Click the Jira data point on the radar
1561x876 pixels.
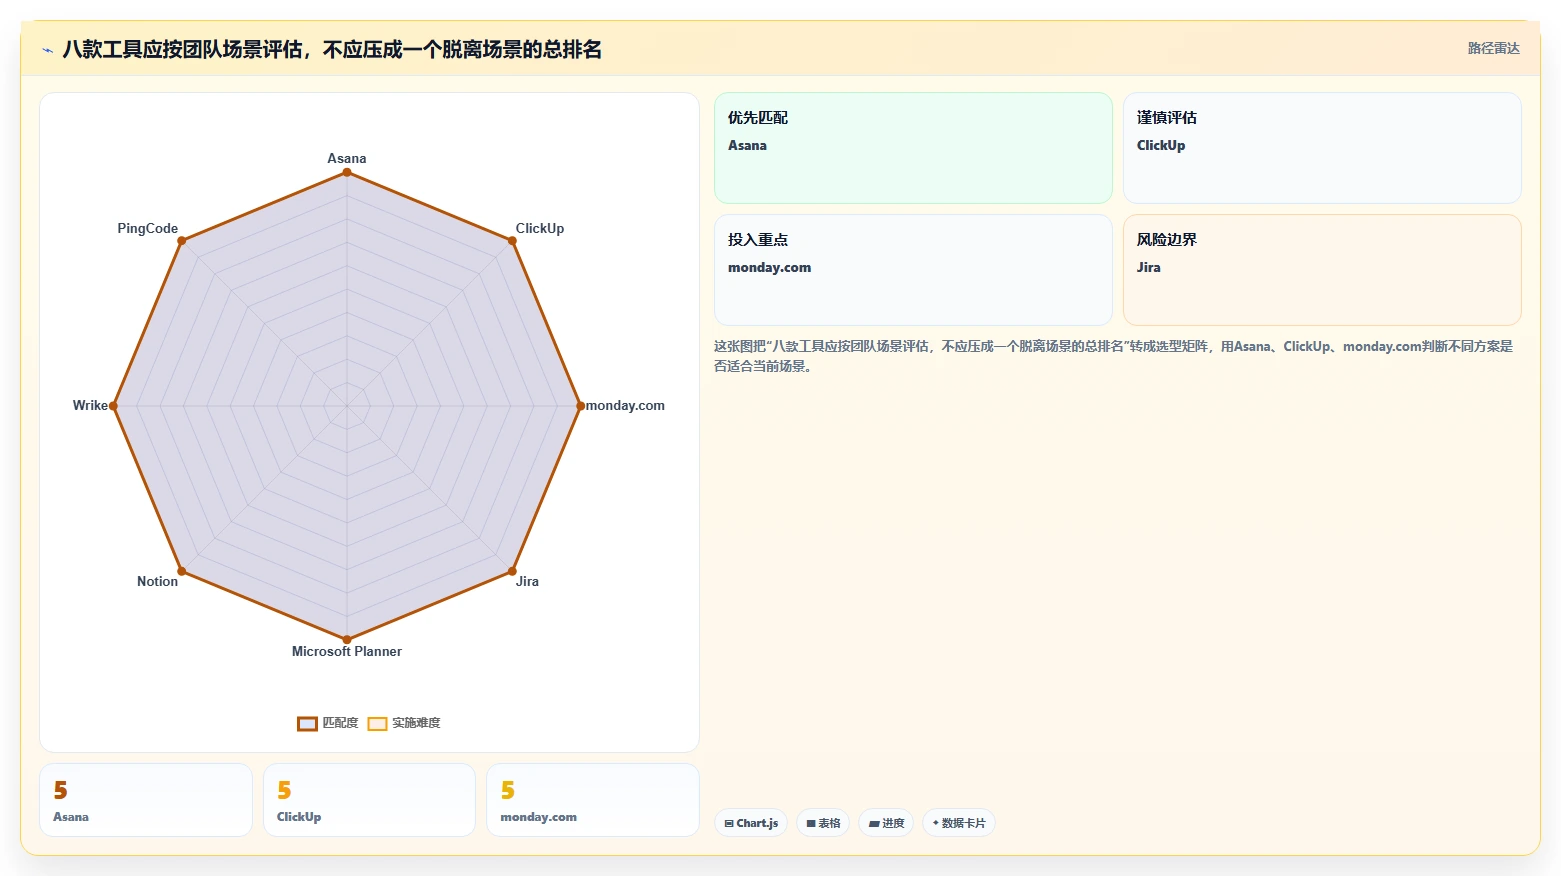[x=512, y=571]
